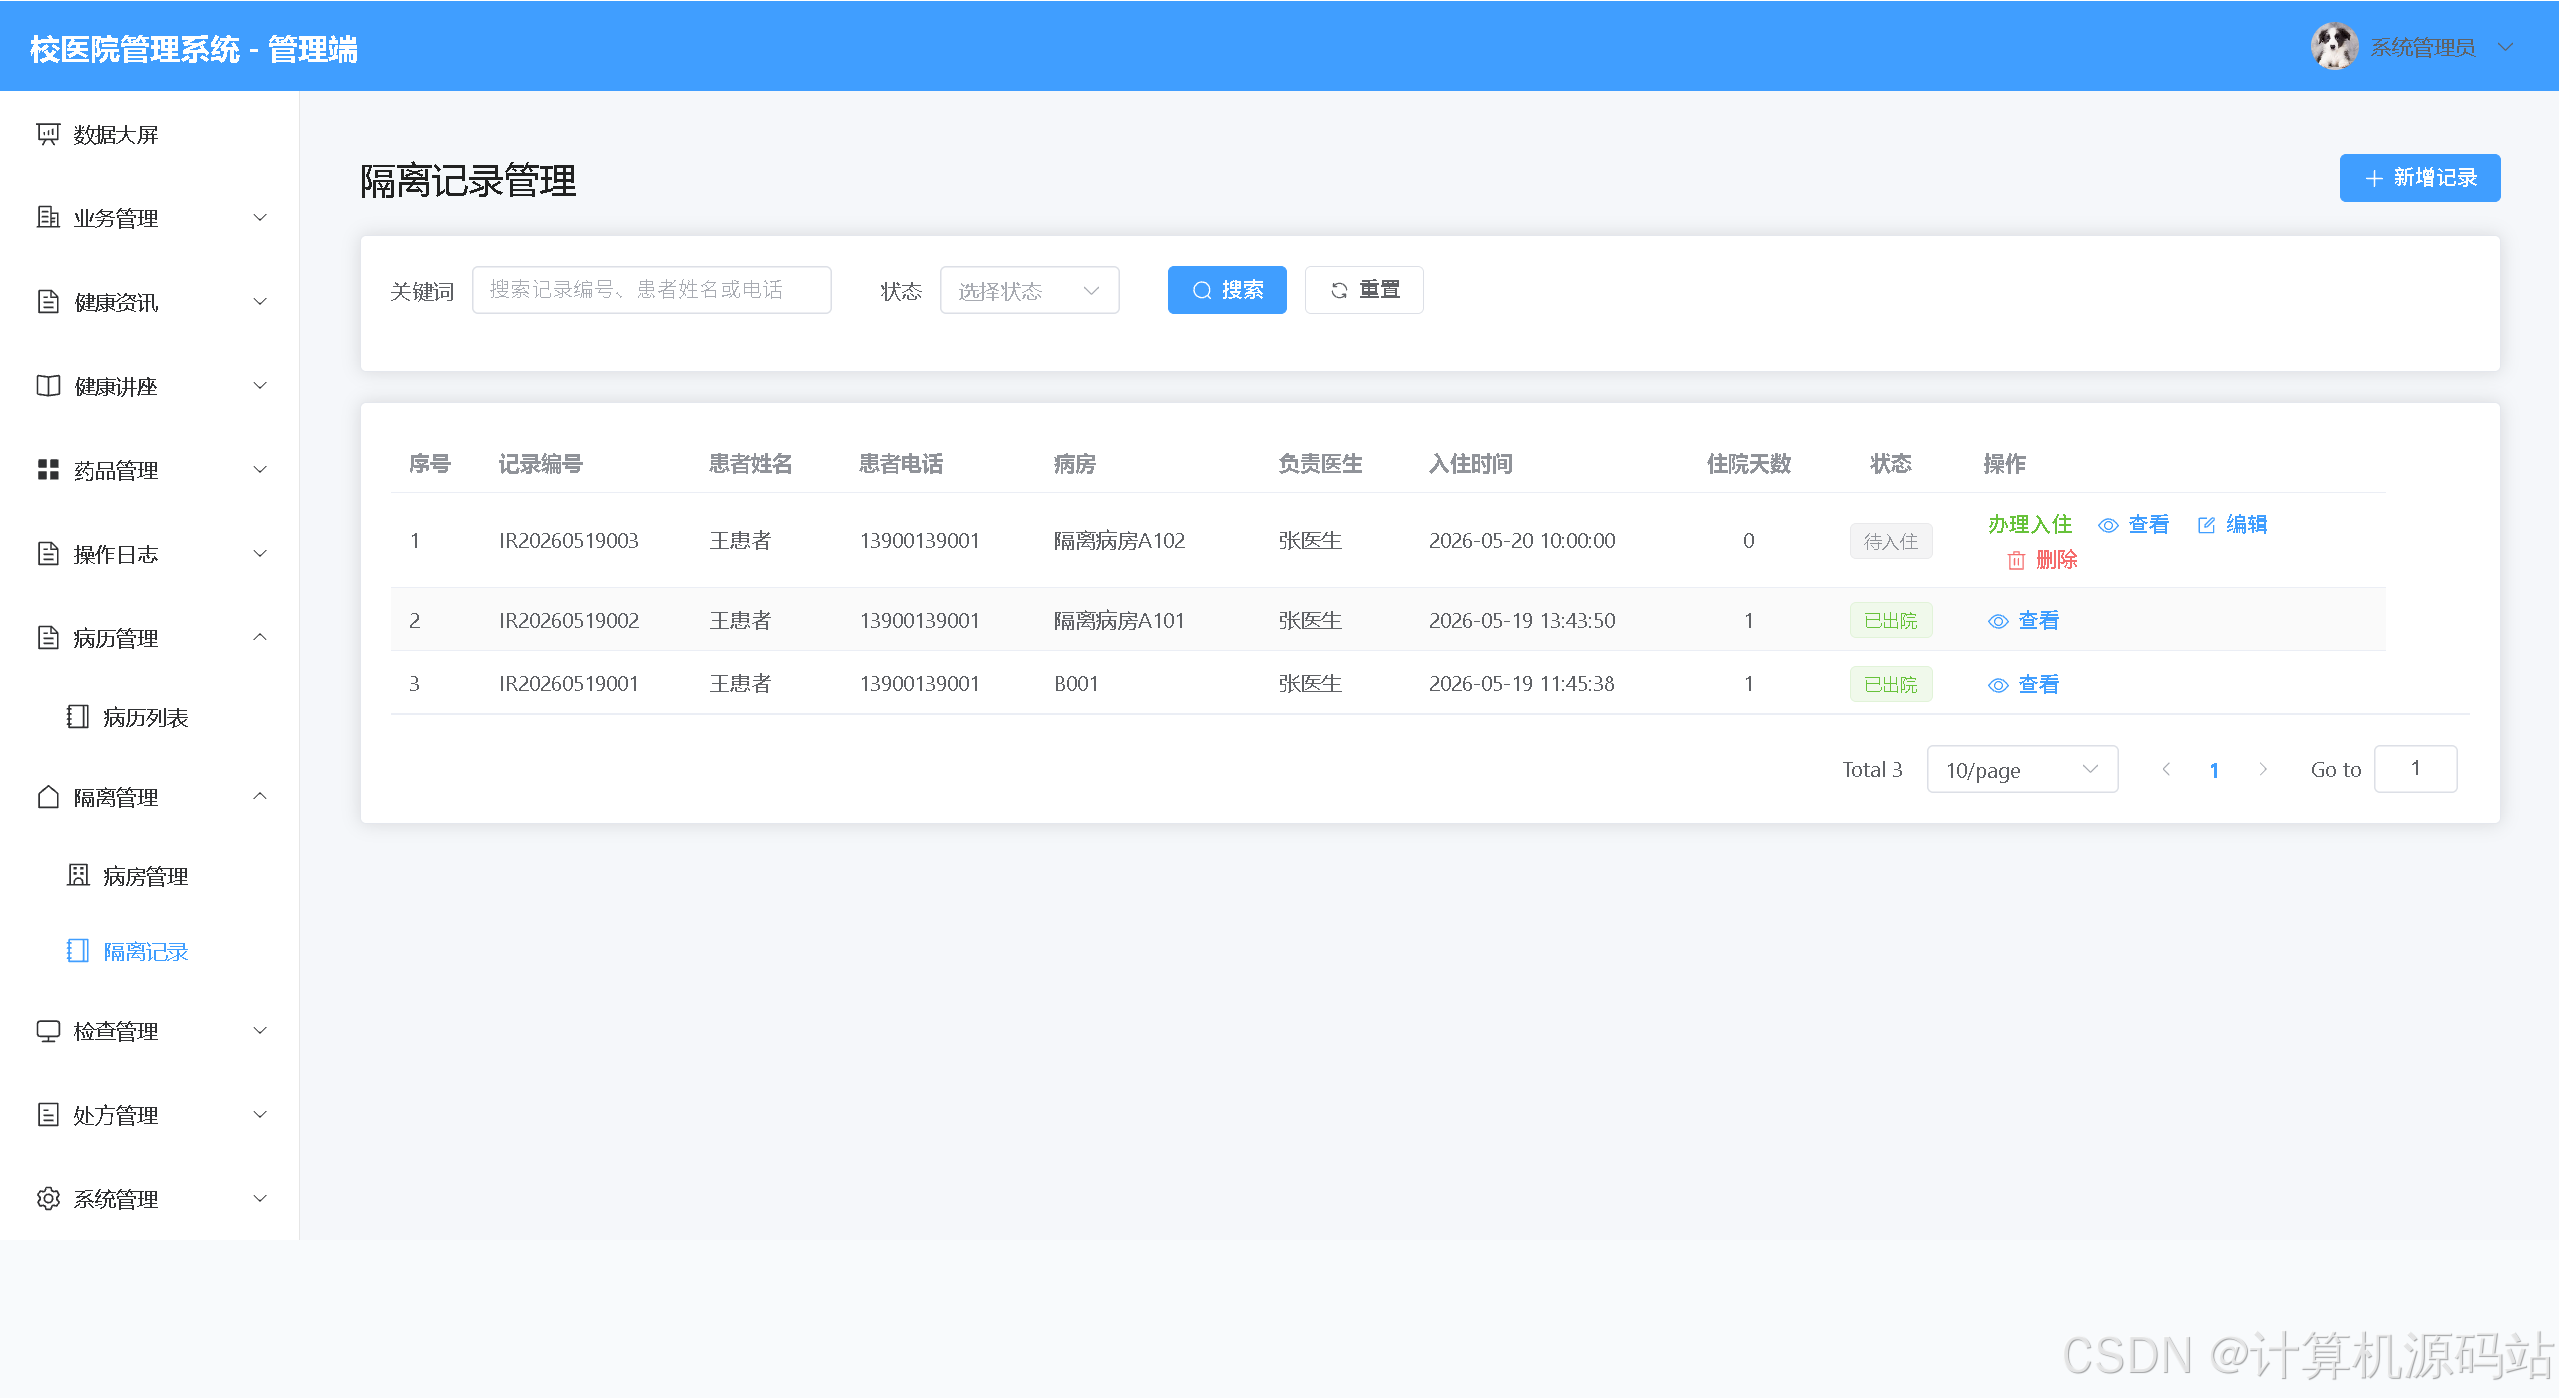Viewport: 2559px width, 1398px height.
Task: Click the administrator avatar picture
Action: click(2334, 46)
